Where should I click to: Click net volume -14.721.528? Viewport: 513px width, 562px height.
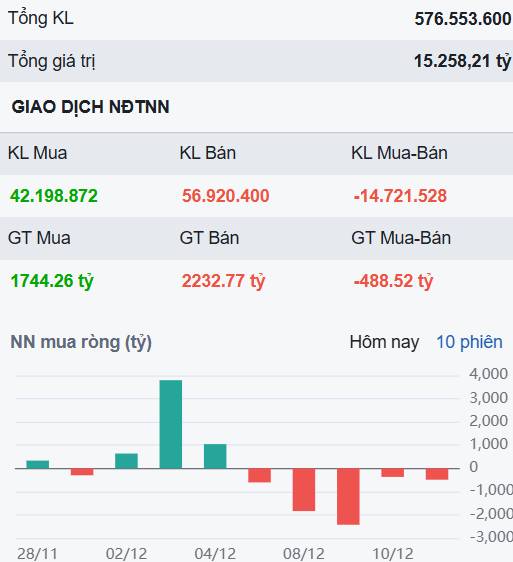[x=400, y=196]
